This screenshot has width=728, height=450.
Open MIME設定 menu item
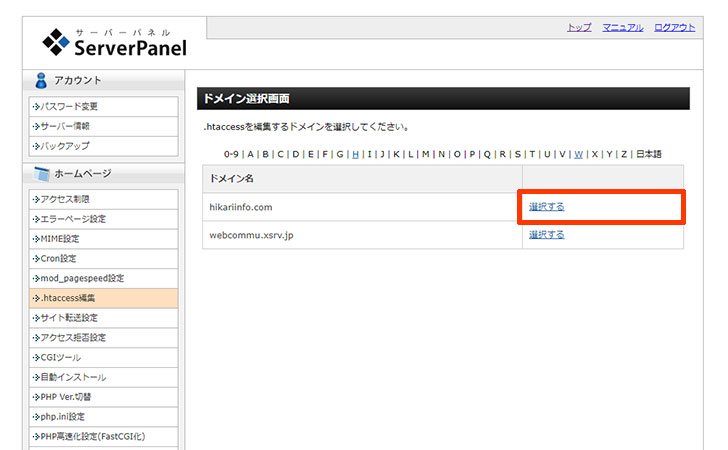(103, 239)
